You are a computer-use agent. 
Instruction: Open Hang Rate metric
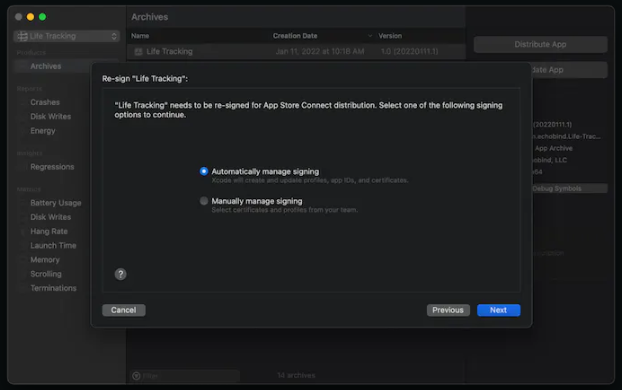(49, 231)
